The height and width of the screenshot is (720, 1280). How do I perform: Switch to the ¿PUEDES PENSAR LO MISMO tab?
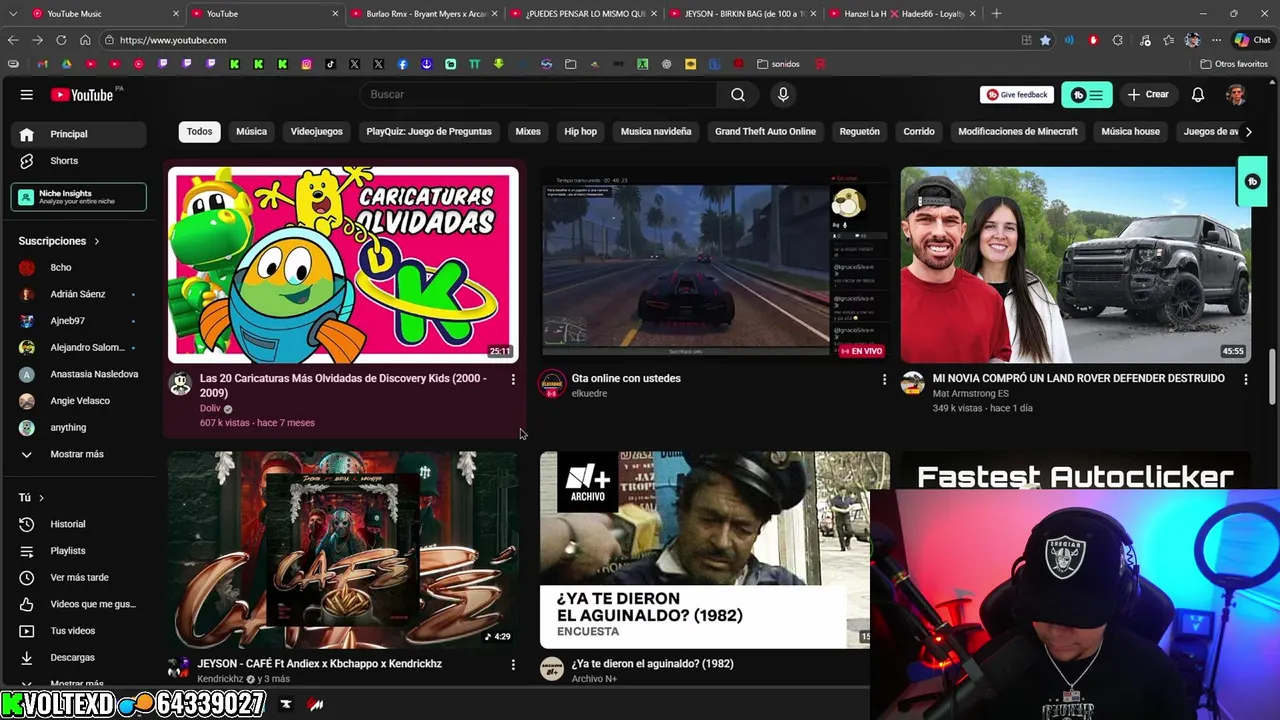584,14
